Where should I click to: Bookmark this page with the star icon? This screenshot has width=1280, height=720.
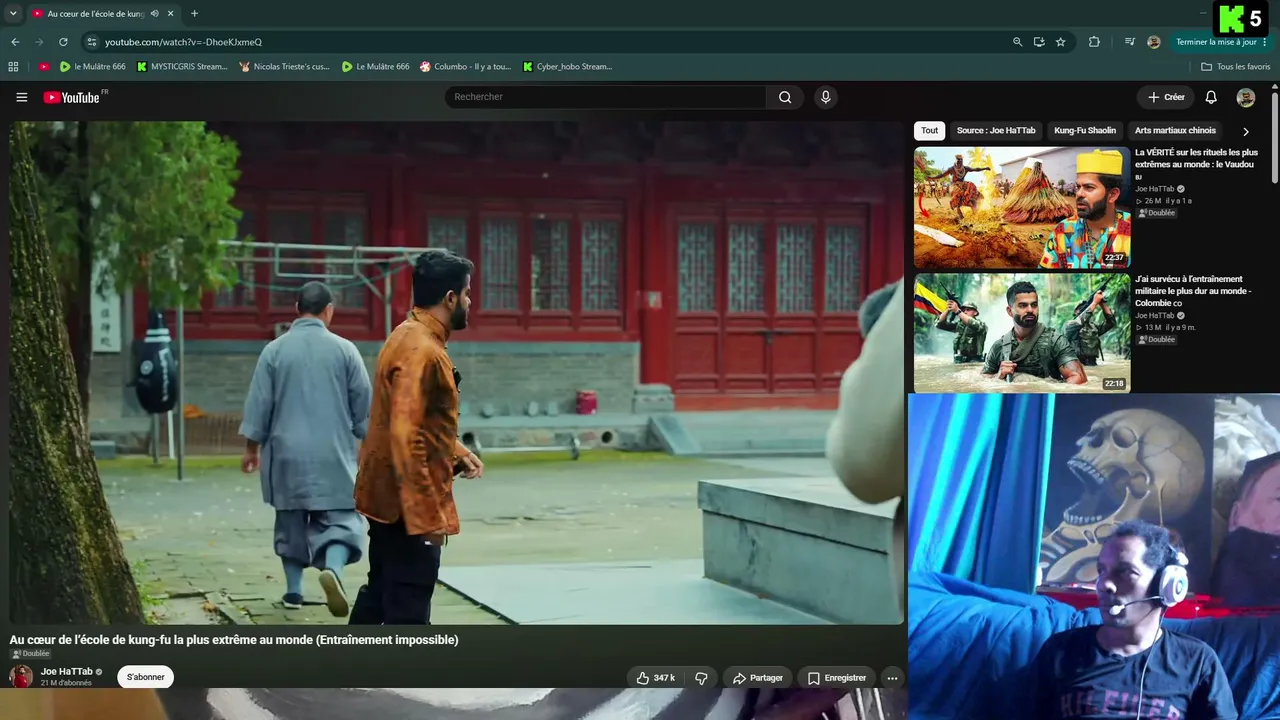1060,42
